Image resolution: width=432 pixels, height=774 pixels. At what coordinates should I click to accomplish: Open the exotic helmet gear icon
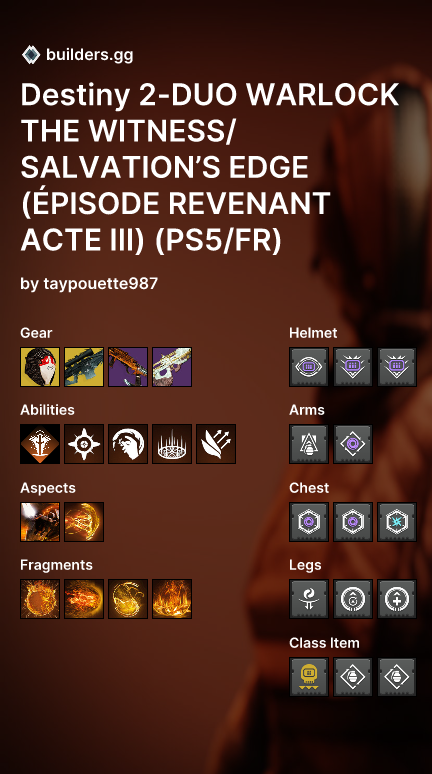coord(40,367)
